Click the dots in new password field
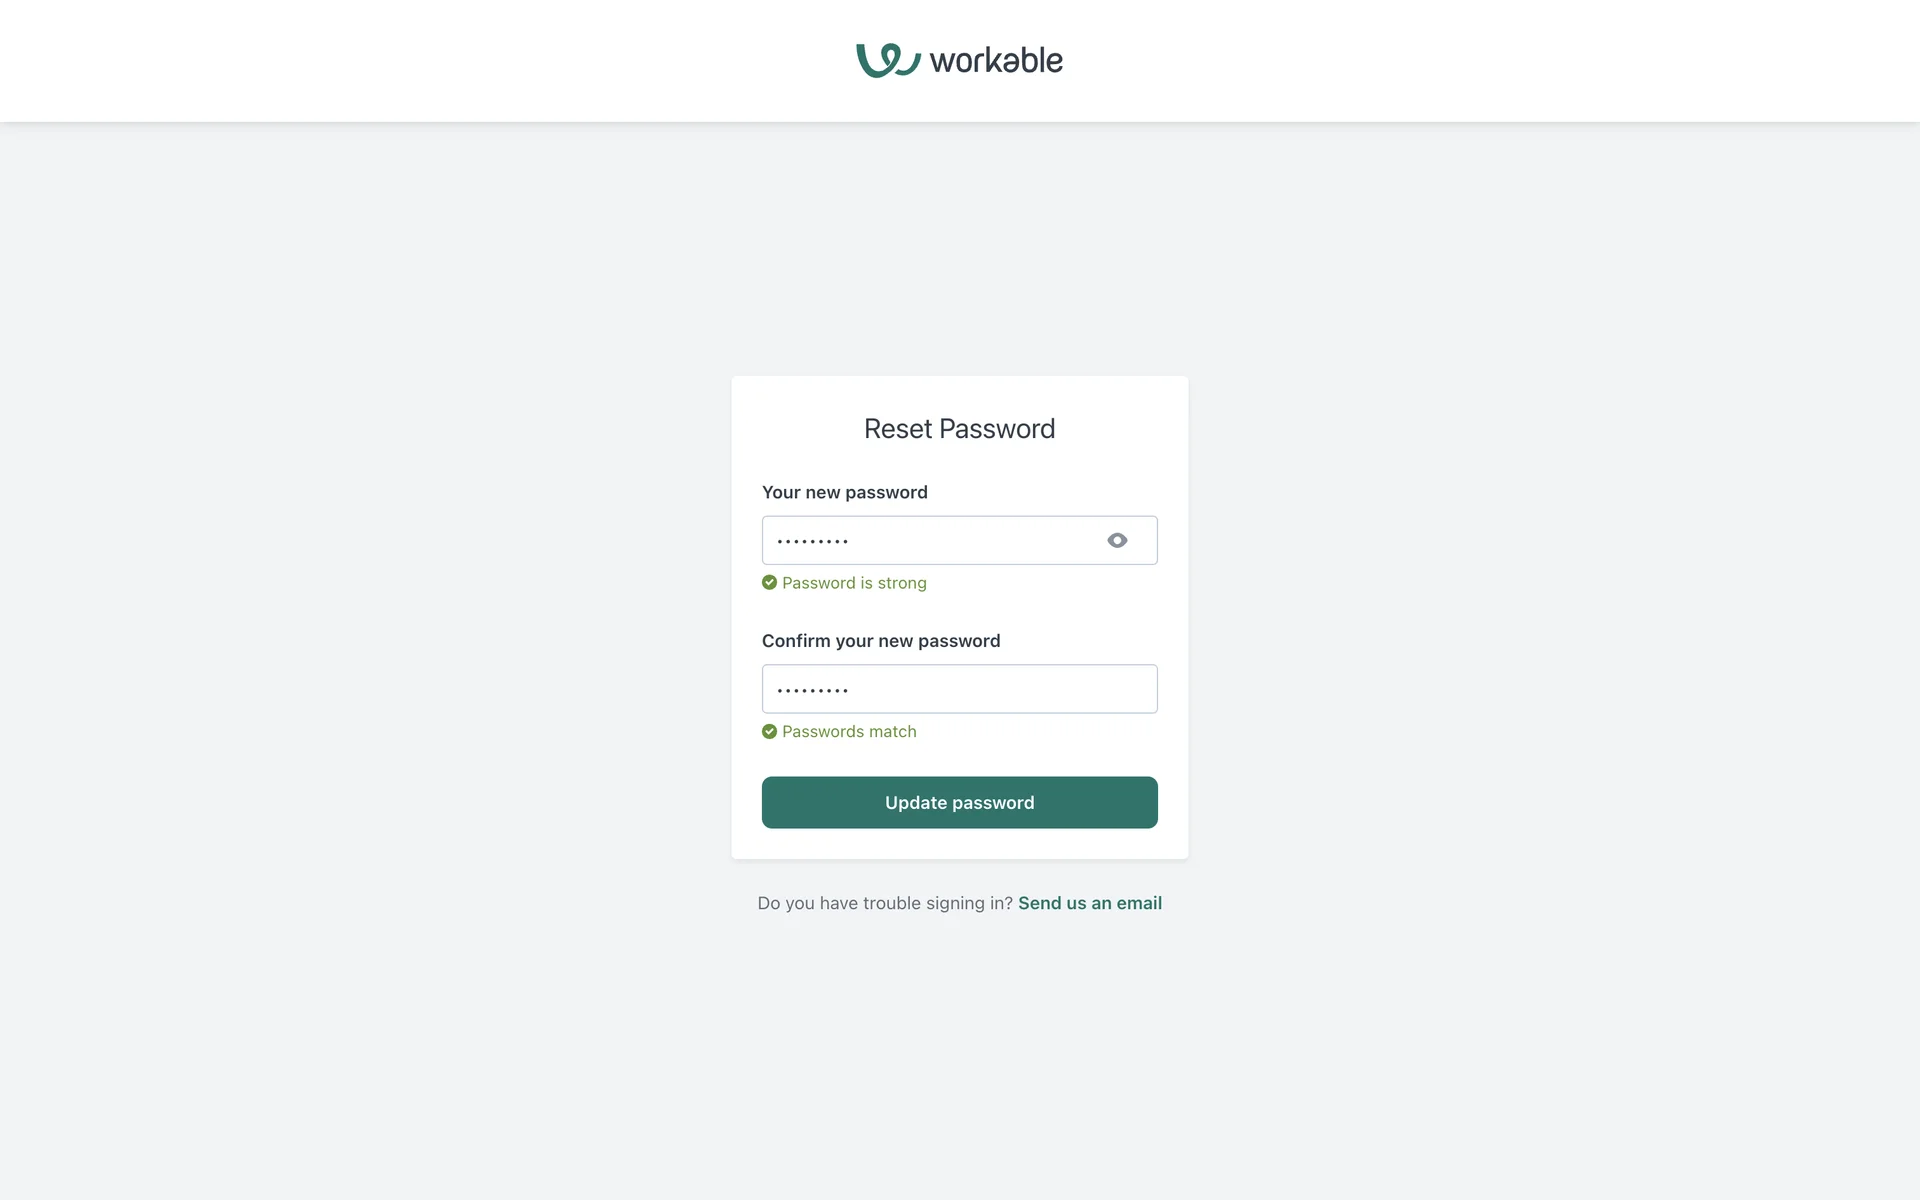1920x1200 pixels. coord(812,541)
